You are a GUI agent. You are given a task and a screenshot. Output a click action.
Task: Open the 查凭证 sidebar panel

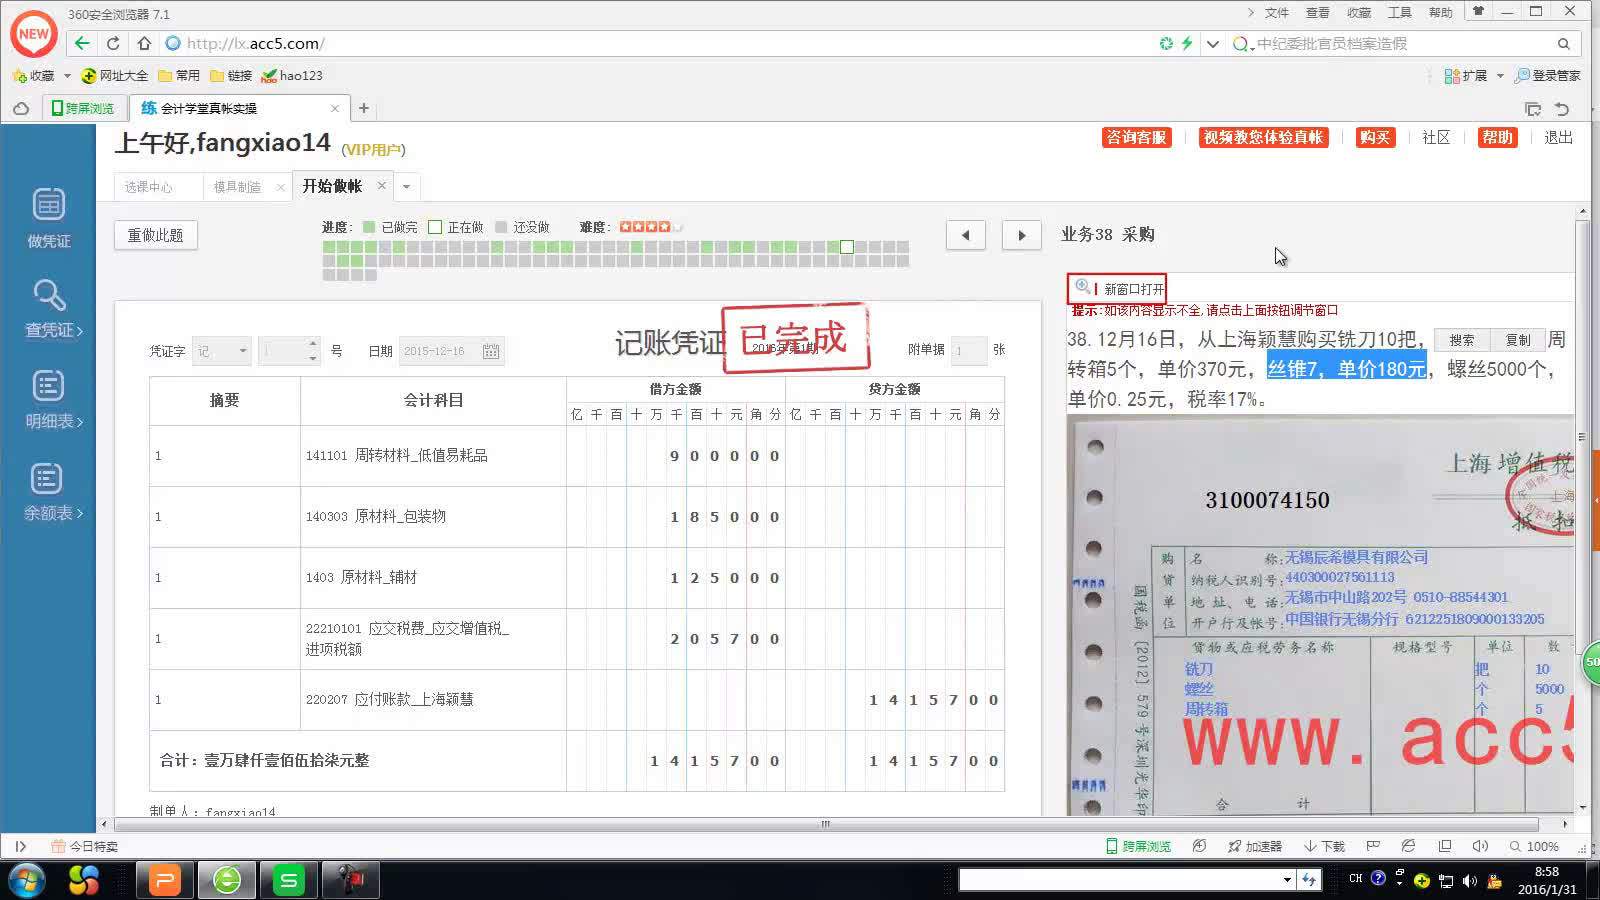47,308
